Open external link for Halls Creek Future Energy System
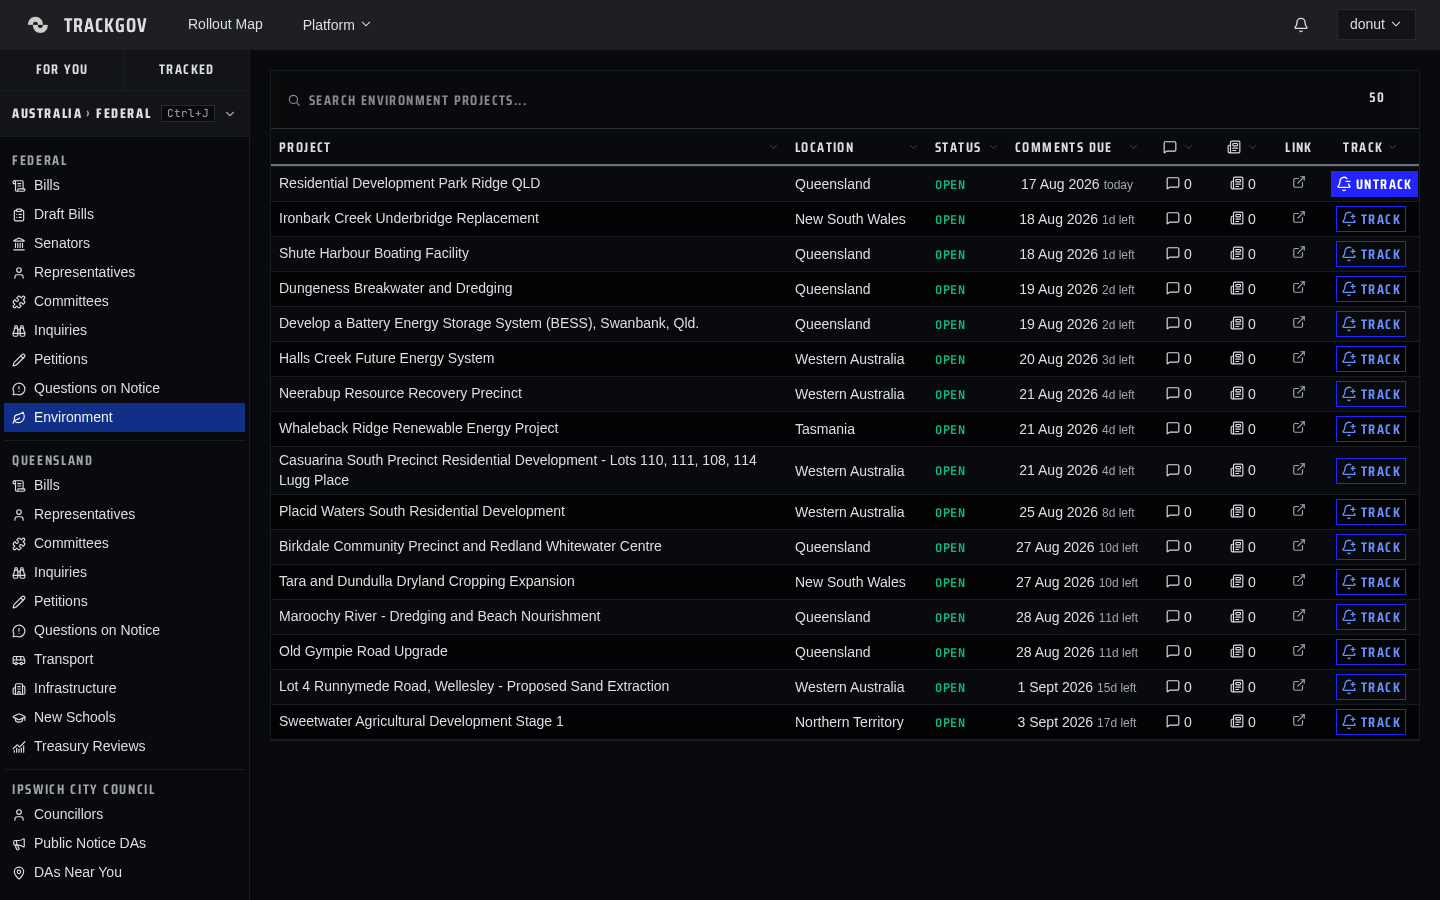The width and height of the screenshot is (1440, 900). pos(1299,358)
